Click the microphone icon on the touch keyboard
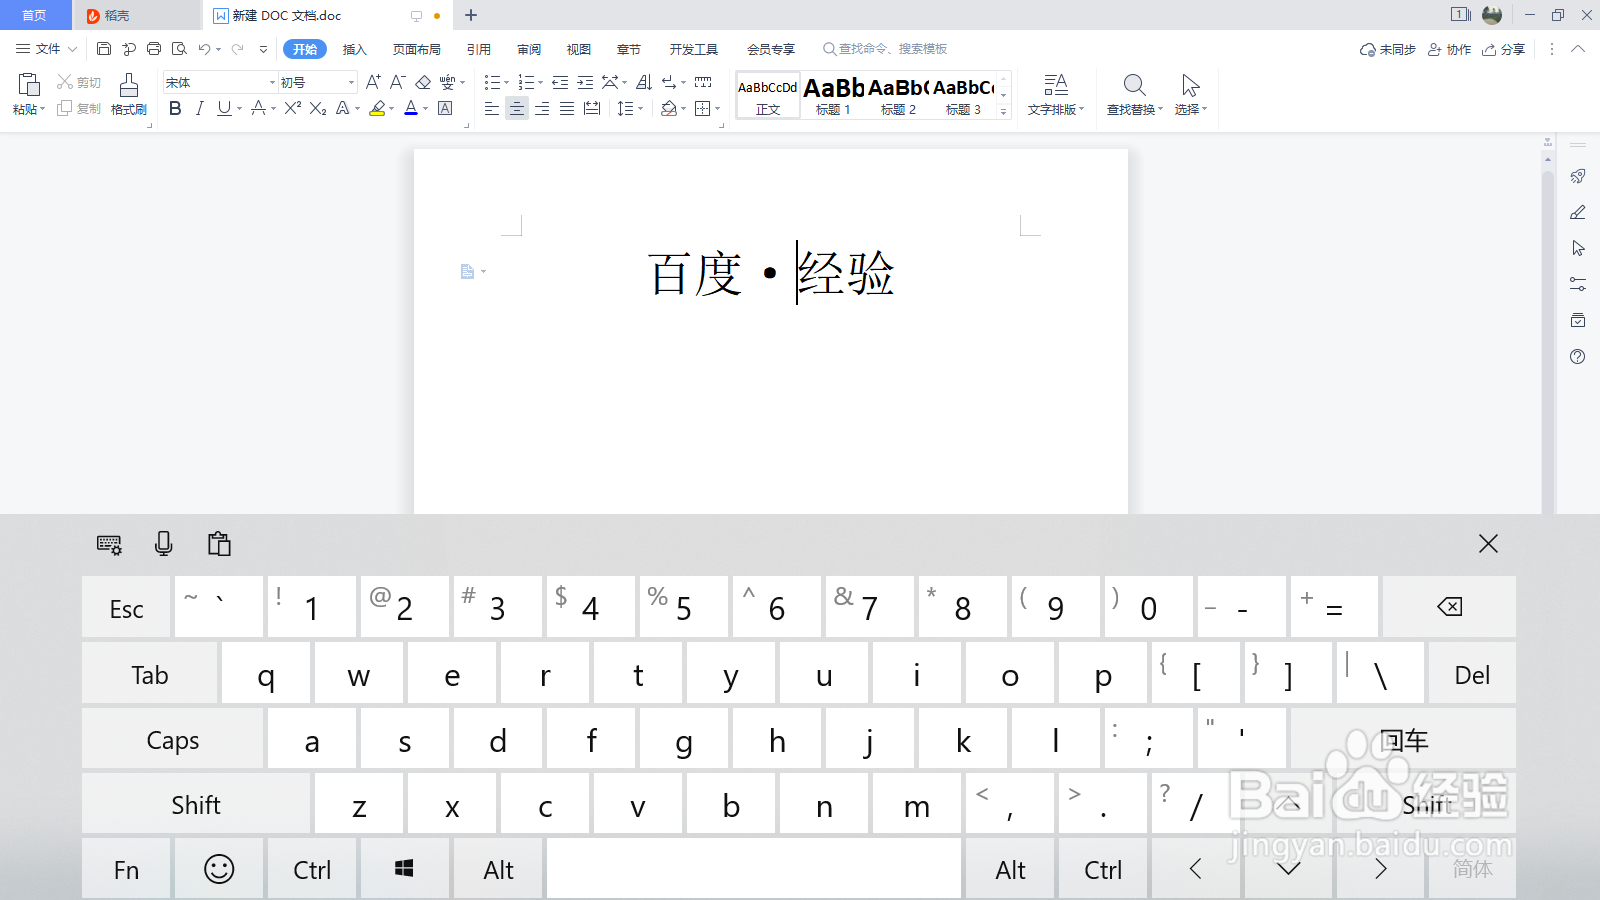1600x900 pixels. click(x=164, y=543)
